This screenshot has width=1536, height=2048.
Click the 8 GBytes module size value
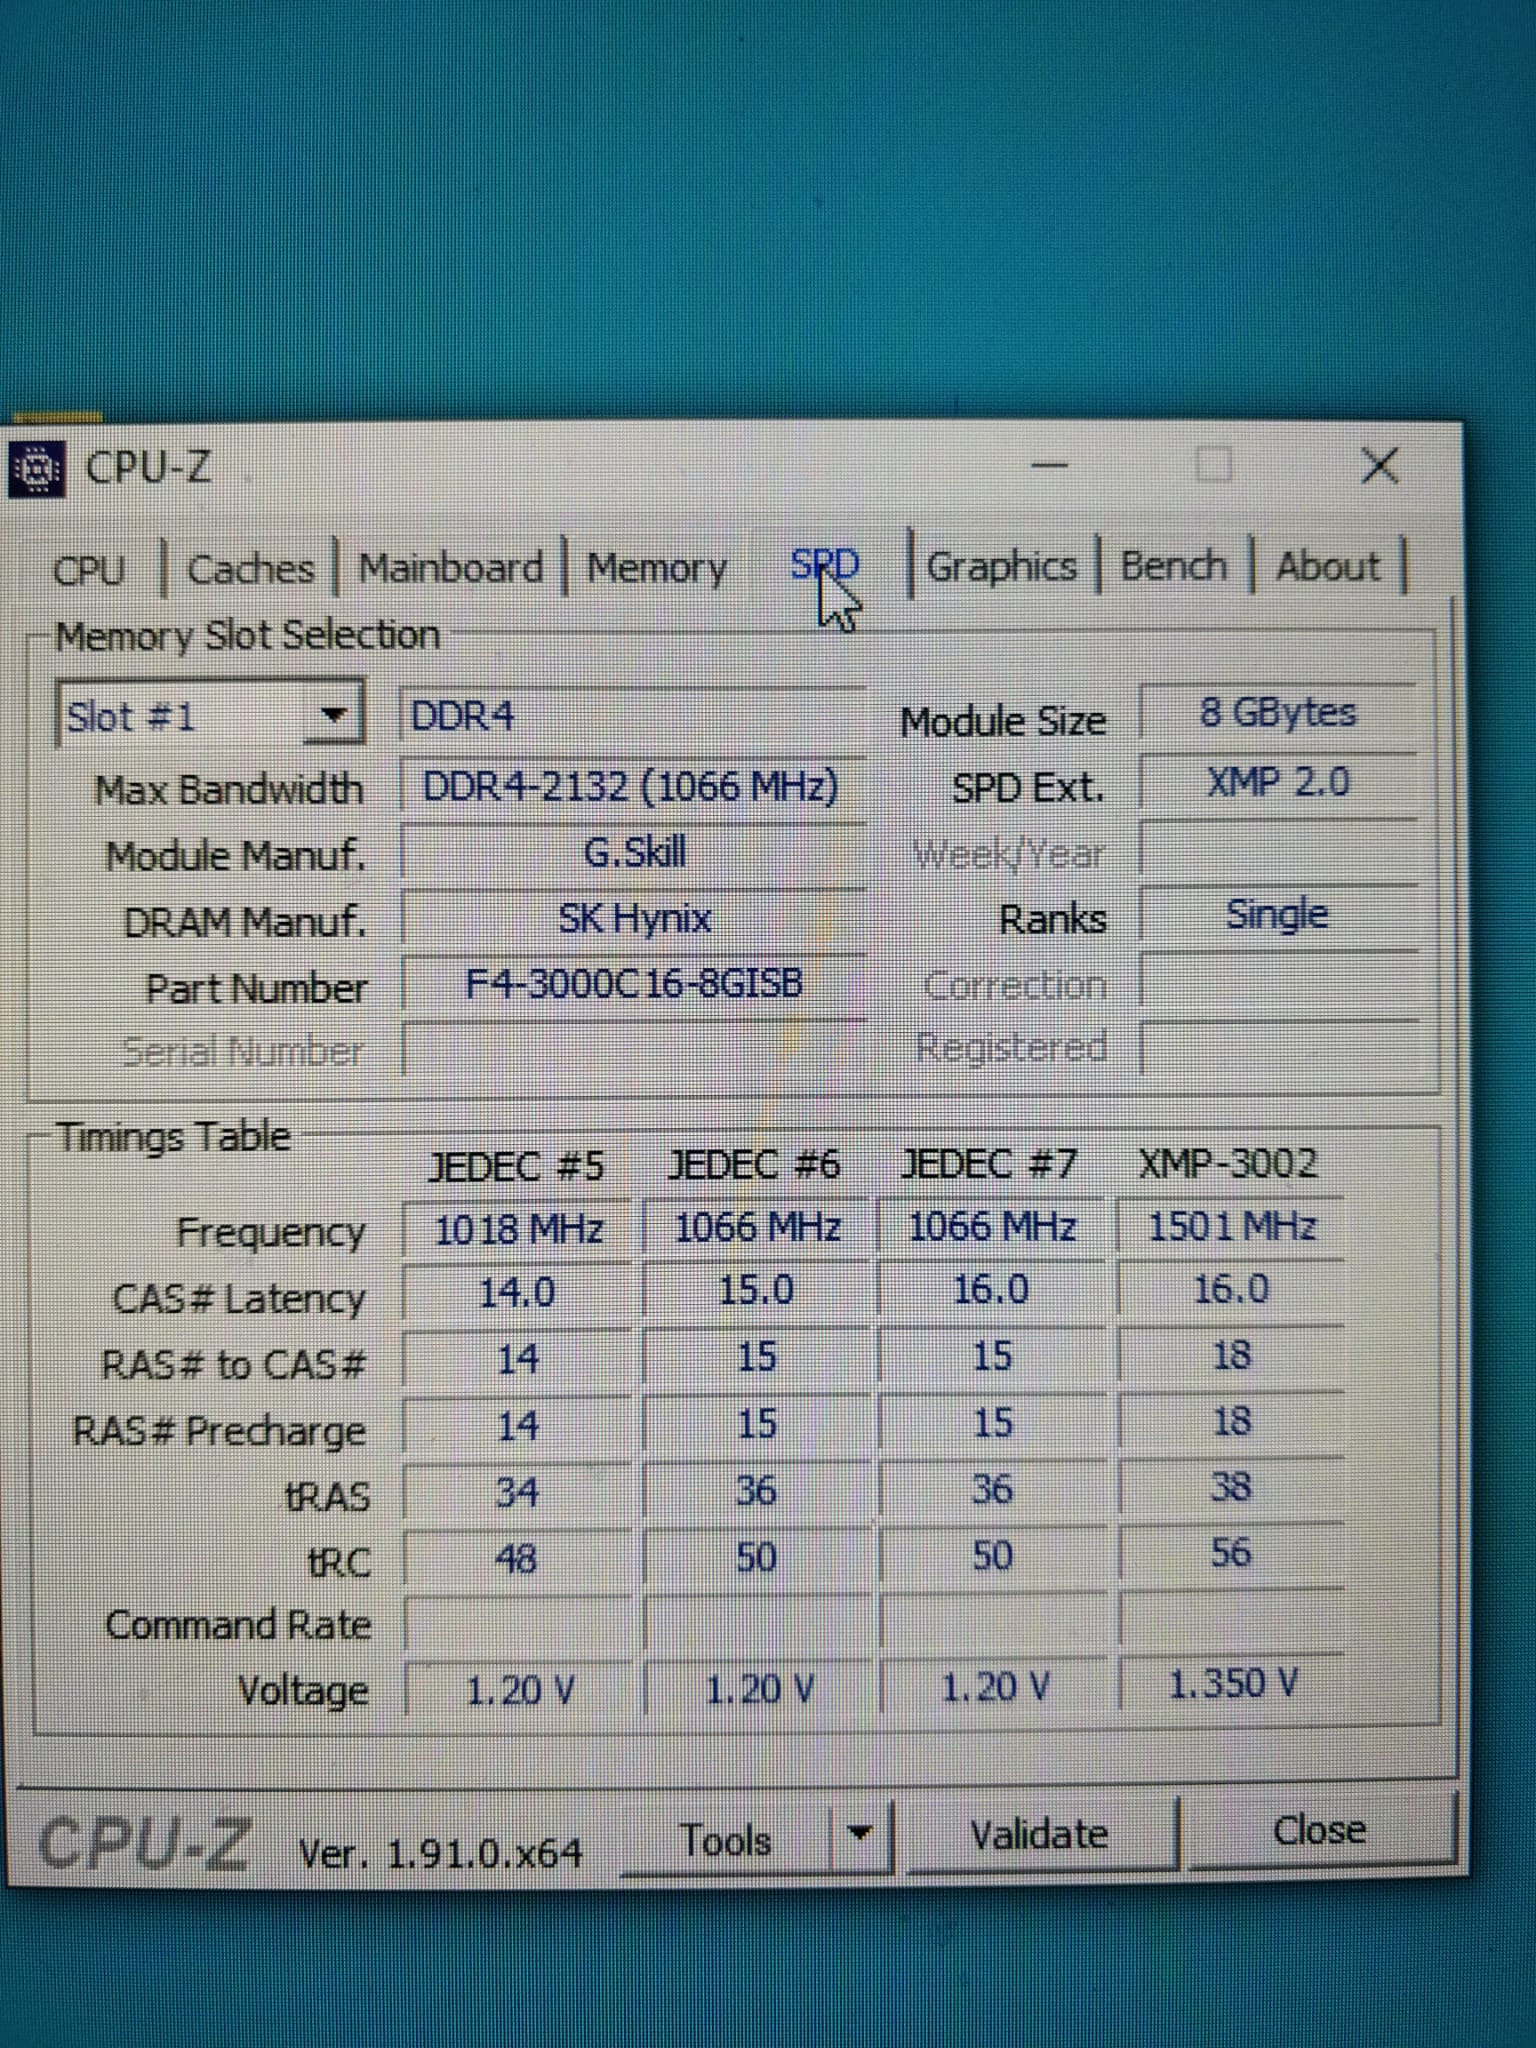click(1277, 713)
